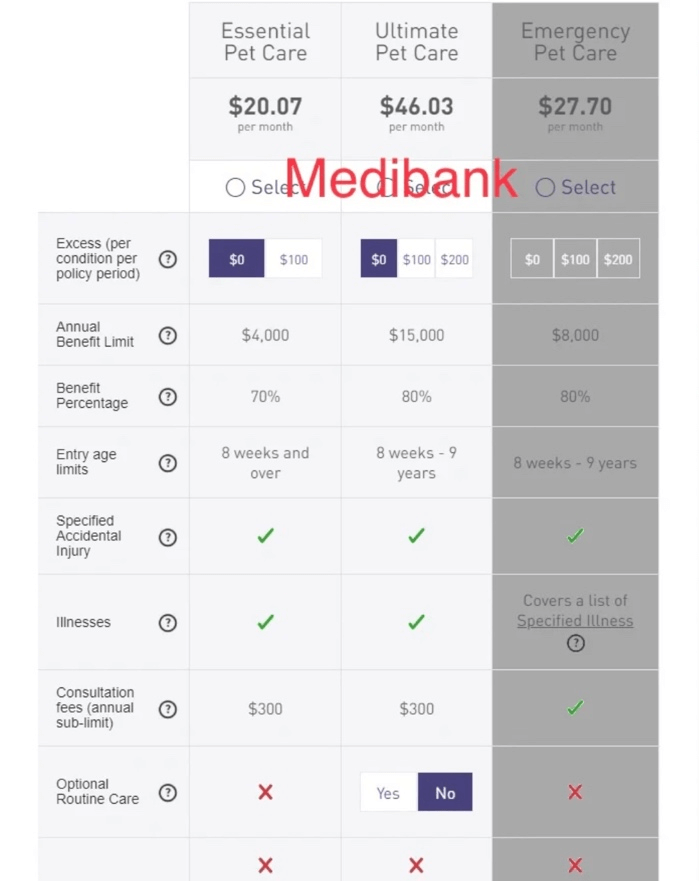
Task: Show help for Benefit Percentage row
Action: [x=167, y=397]
